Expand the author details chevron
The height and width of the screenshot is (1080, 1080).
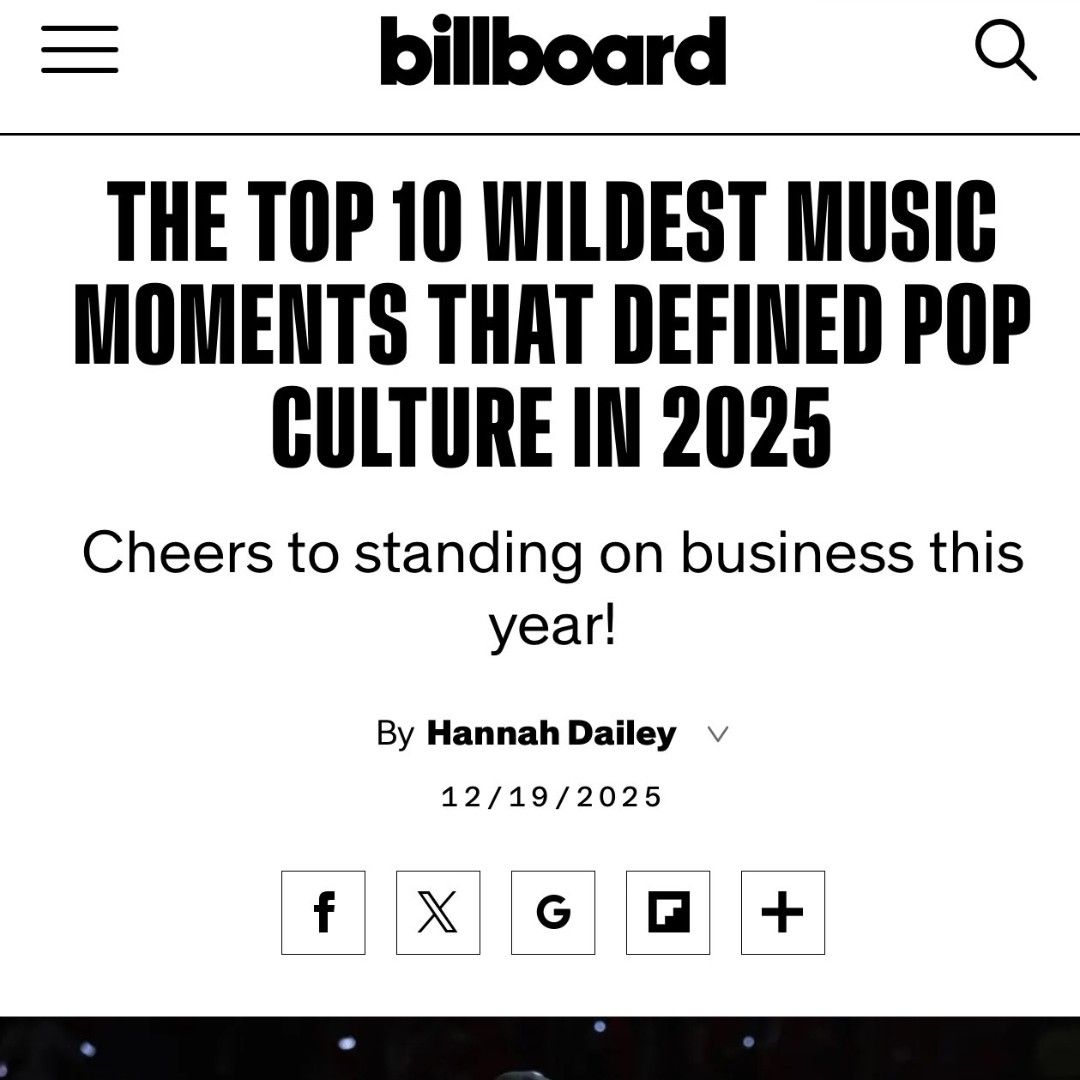(x=717, y=735)
